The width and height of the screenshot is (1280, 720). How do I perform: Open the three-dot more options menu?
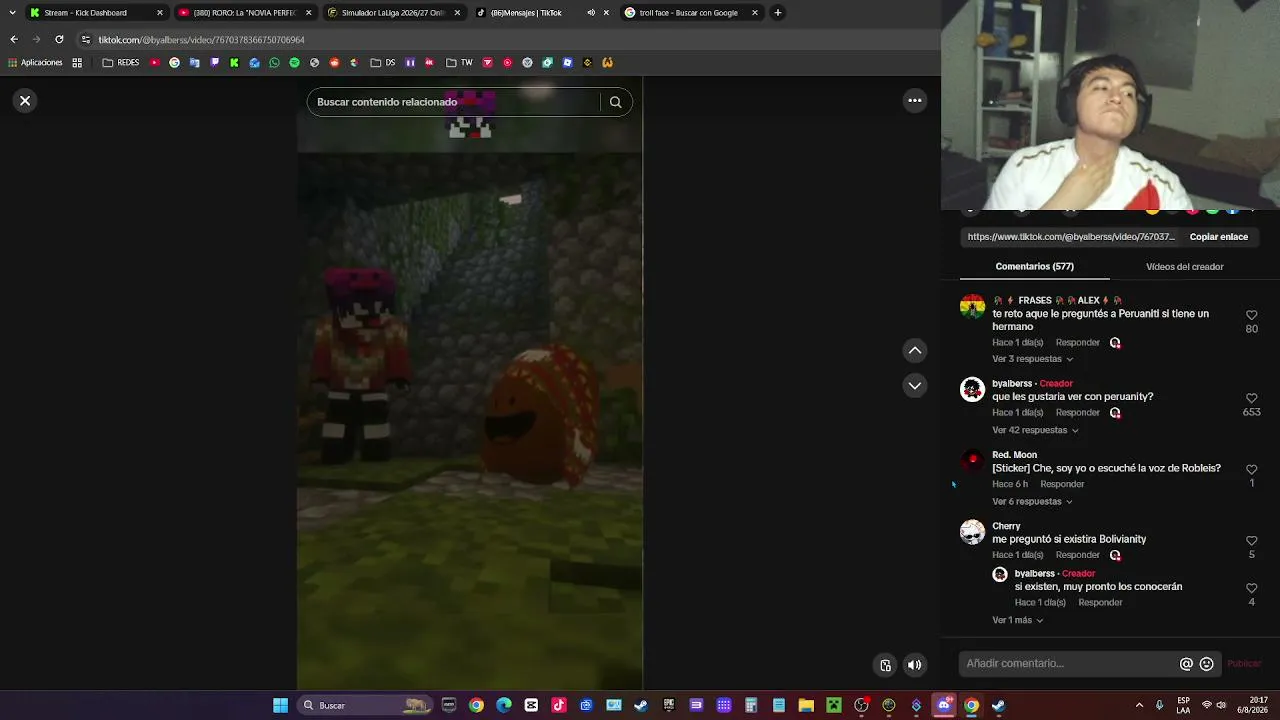(x=914, y=100)
